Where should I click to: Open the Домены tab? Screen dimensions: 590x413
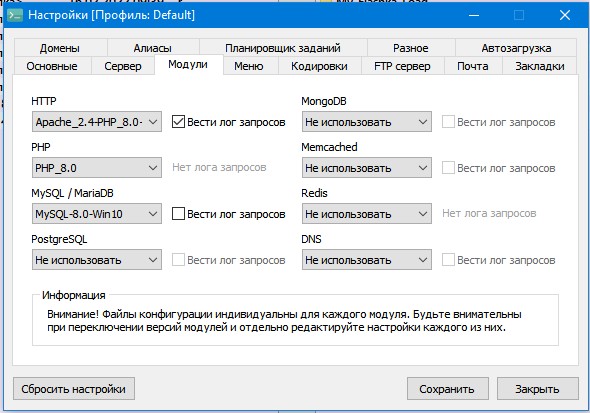[x=61, y=48]
